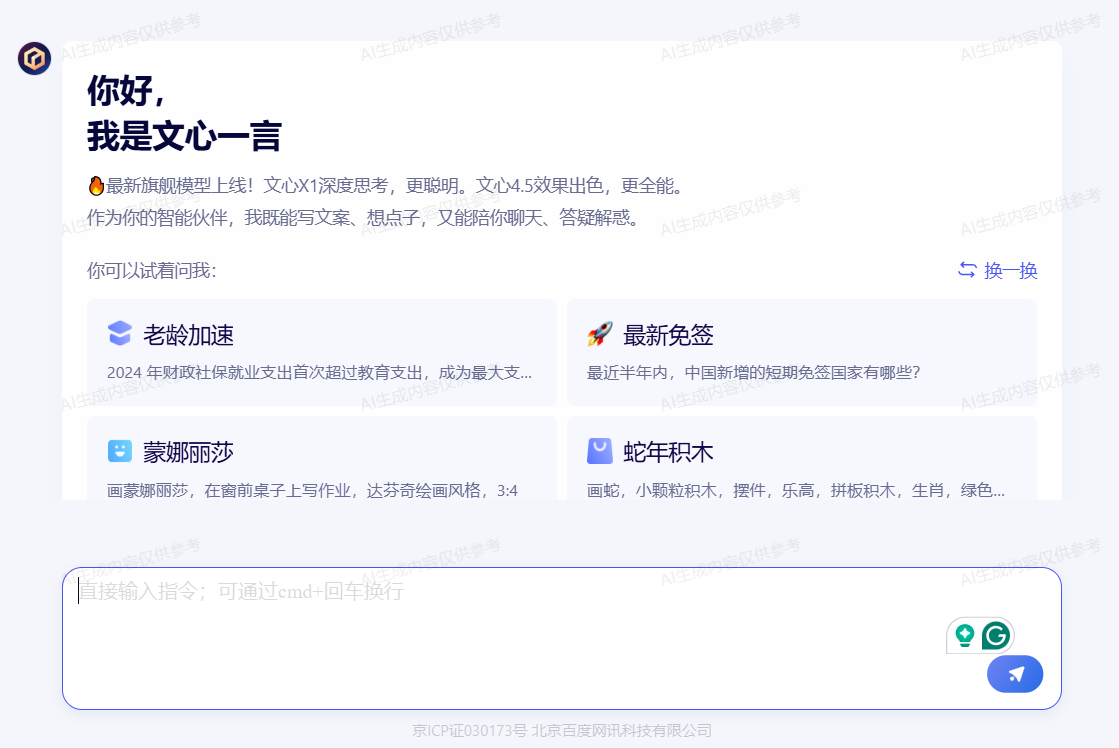Open the 老龄加速 suggestion card

click(322, 352)
